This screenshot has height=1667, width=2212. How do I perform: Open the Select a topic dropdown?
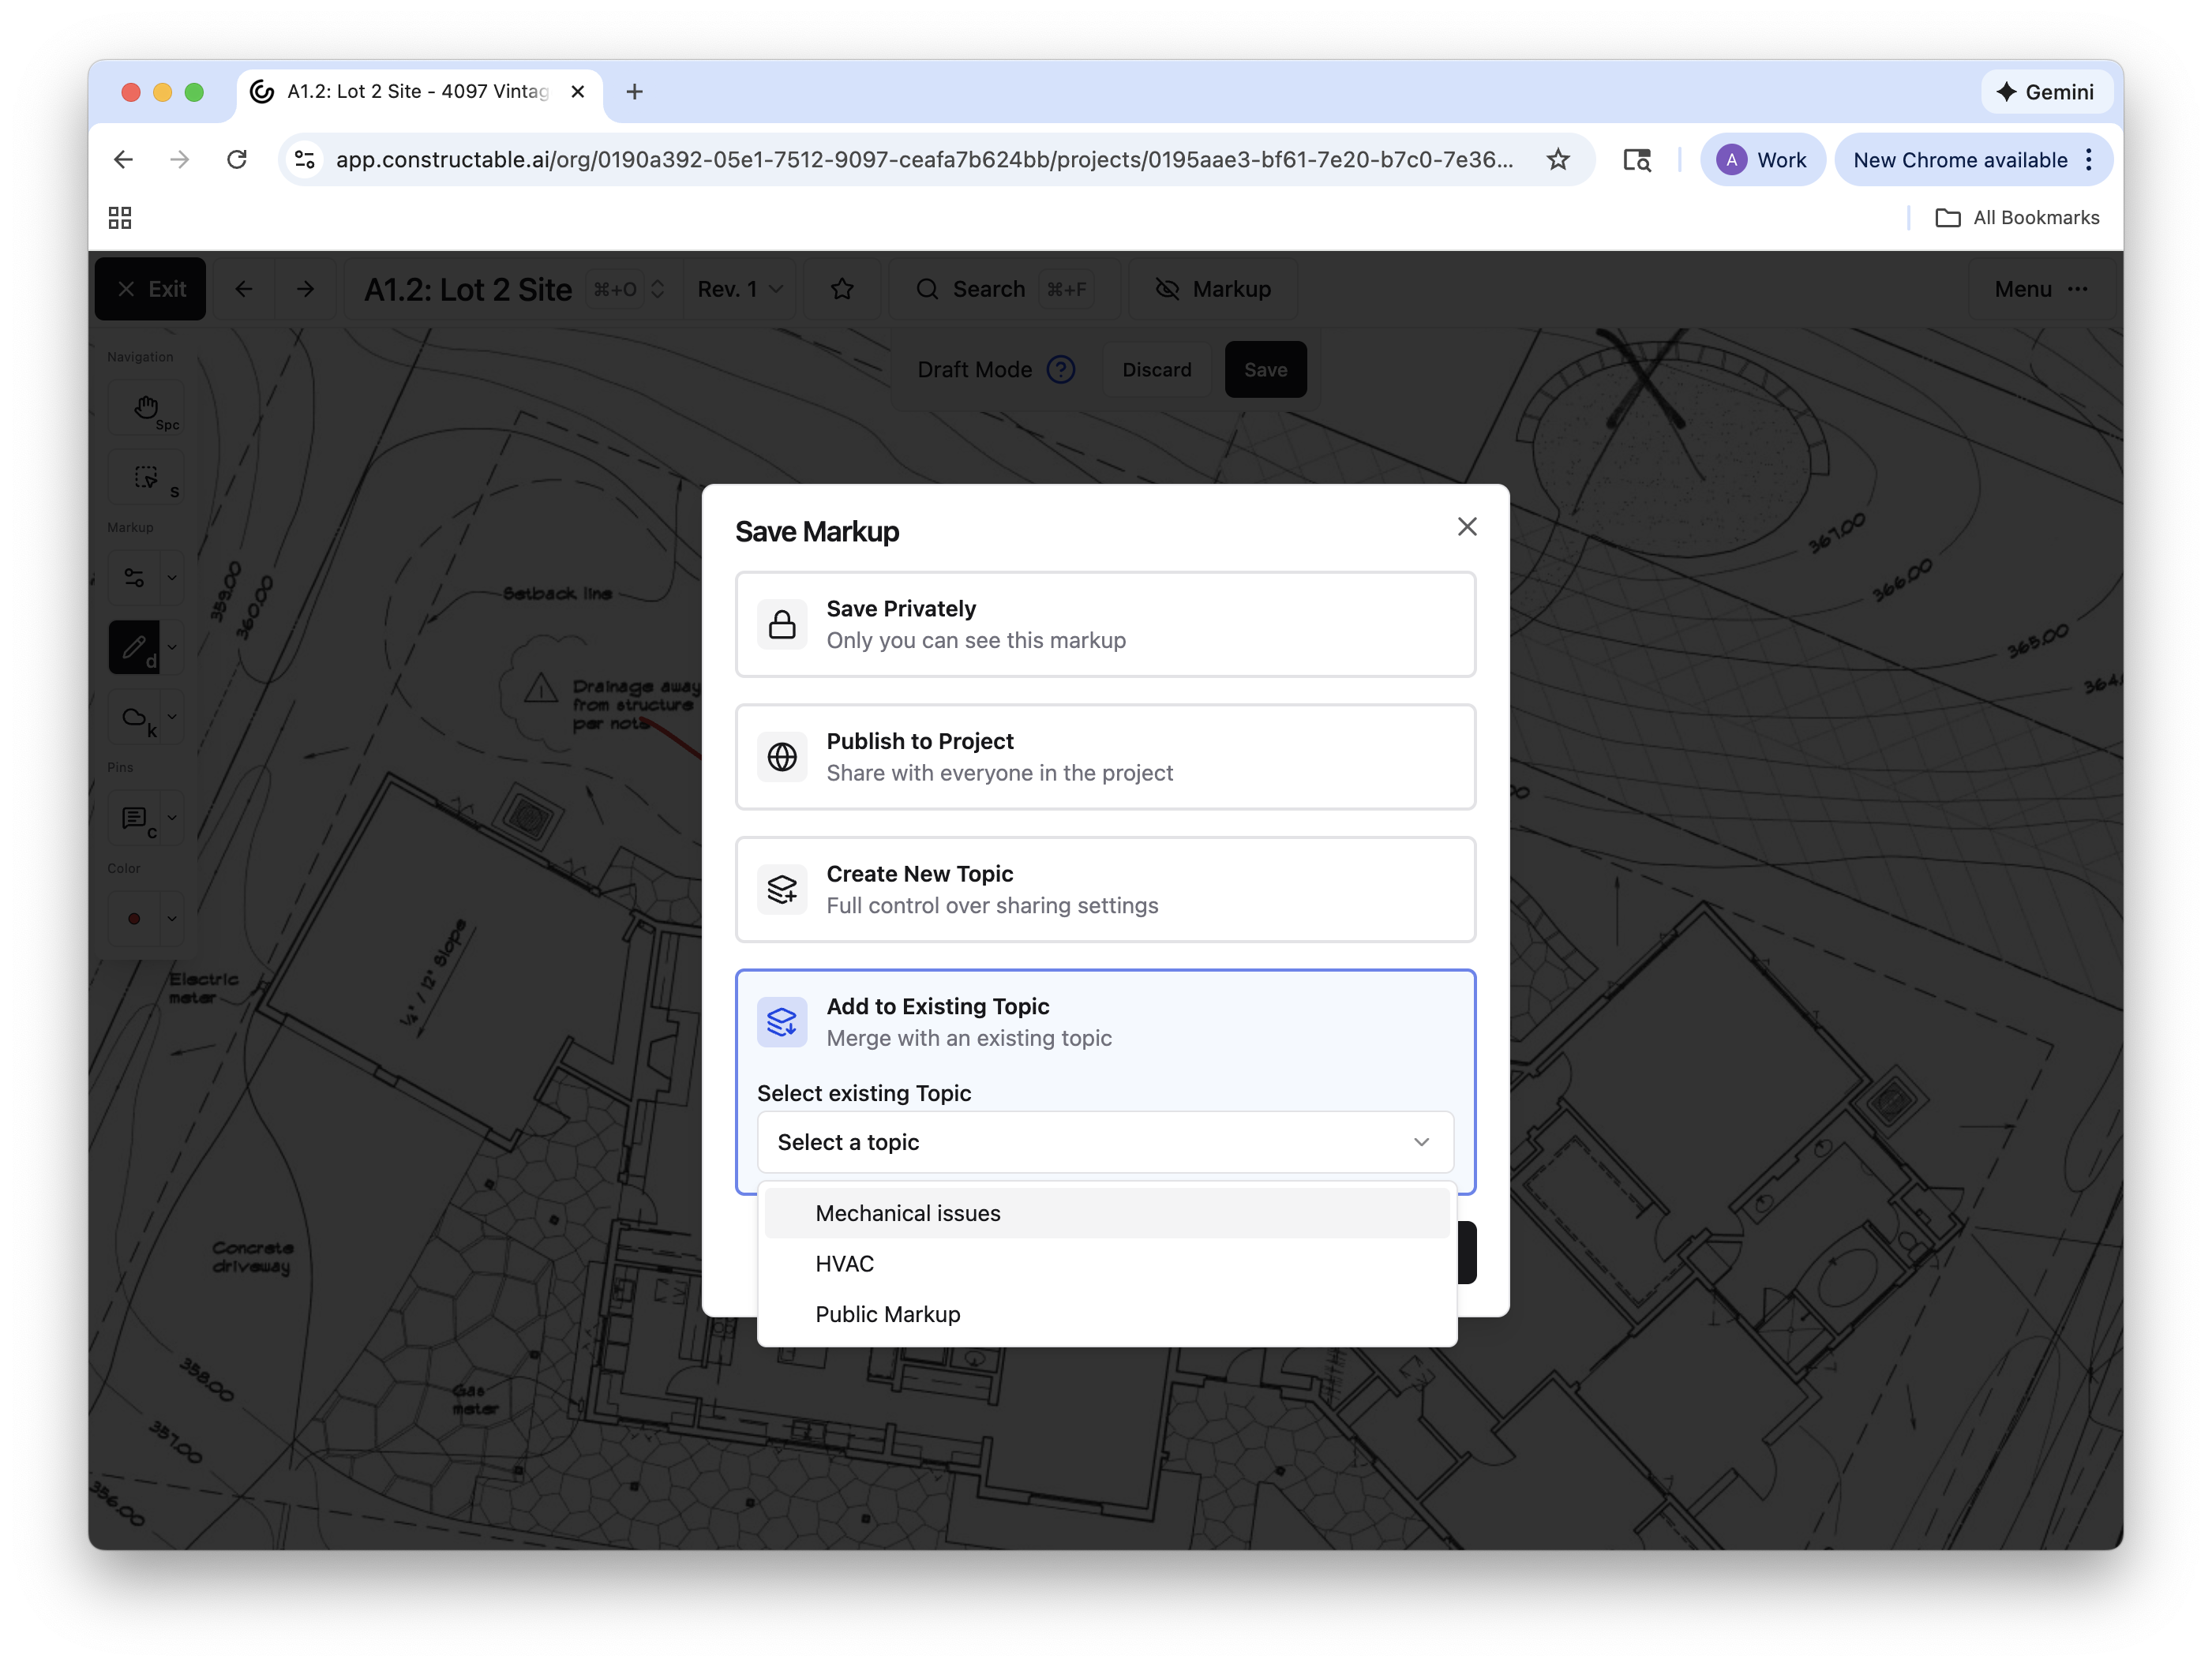tap(1105, 1142)
